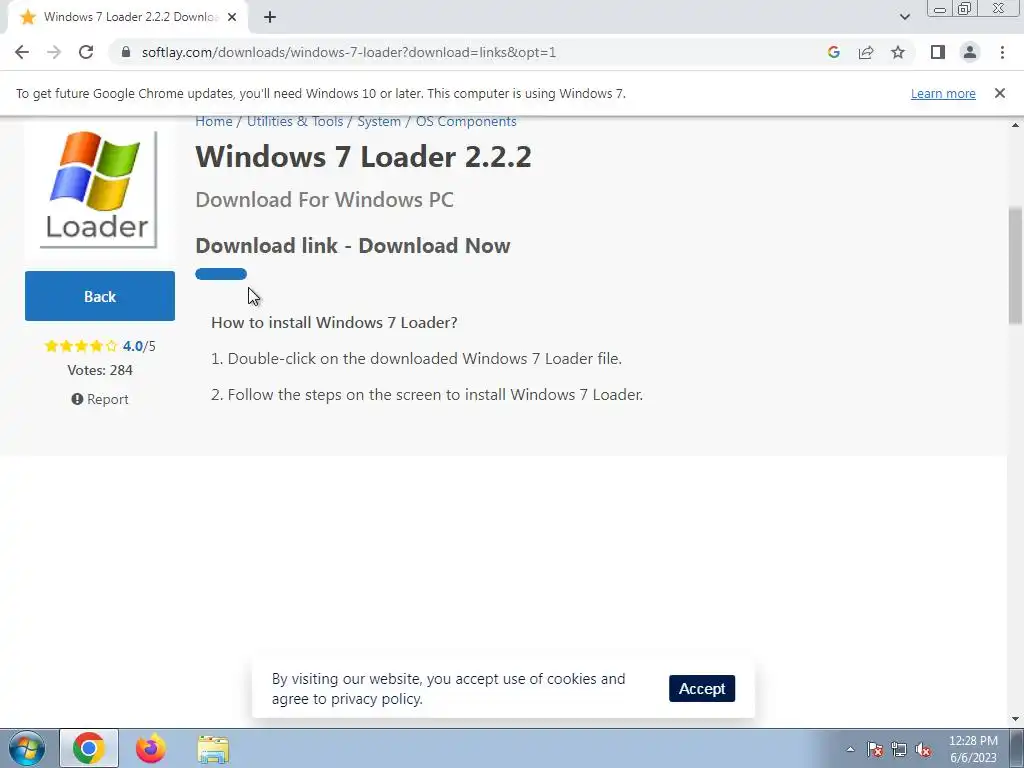Click the padlock site info icon
The width and height of the screenshot is (1024, 768).
pyautogui.click(x=127, y=52)
